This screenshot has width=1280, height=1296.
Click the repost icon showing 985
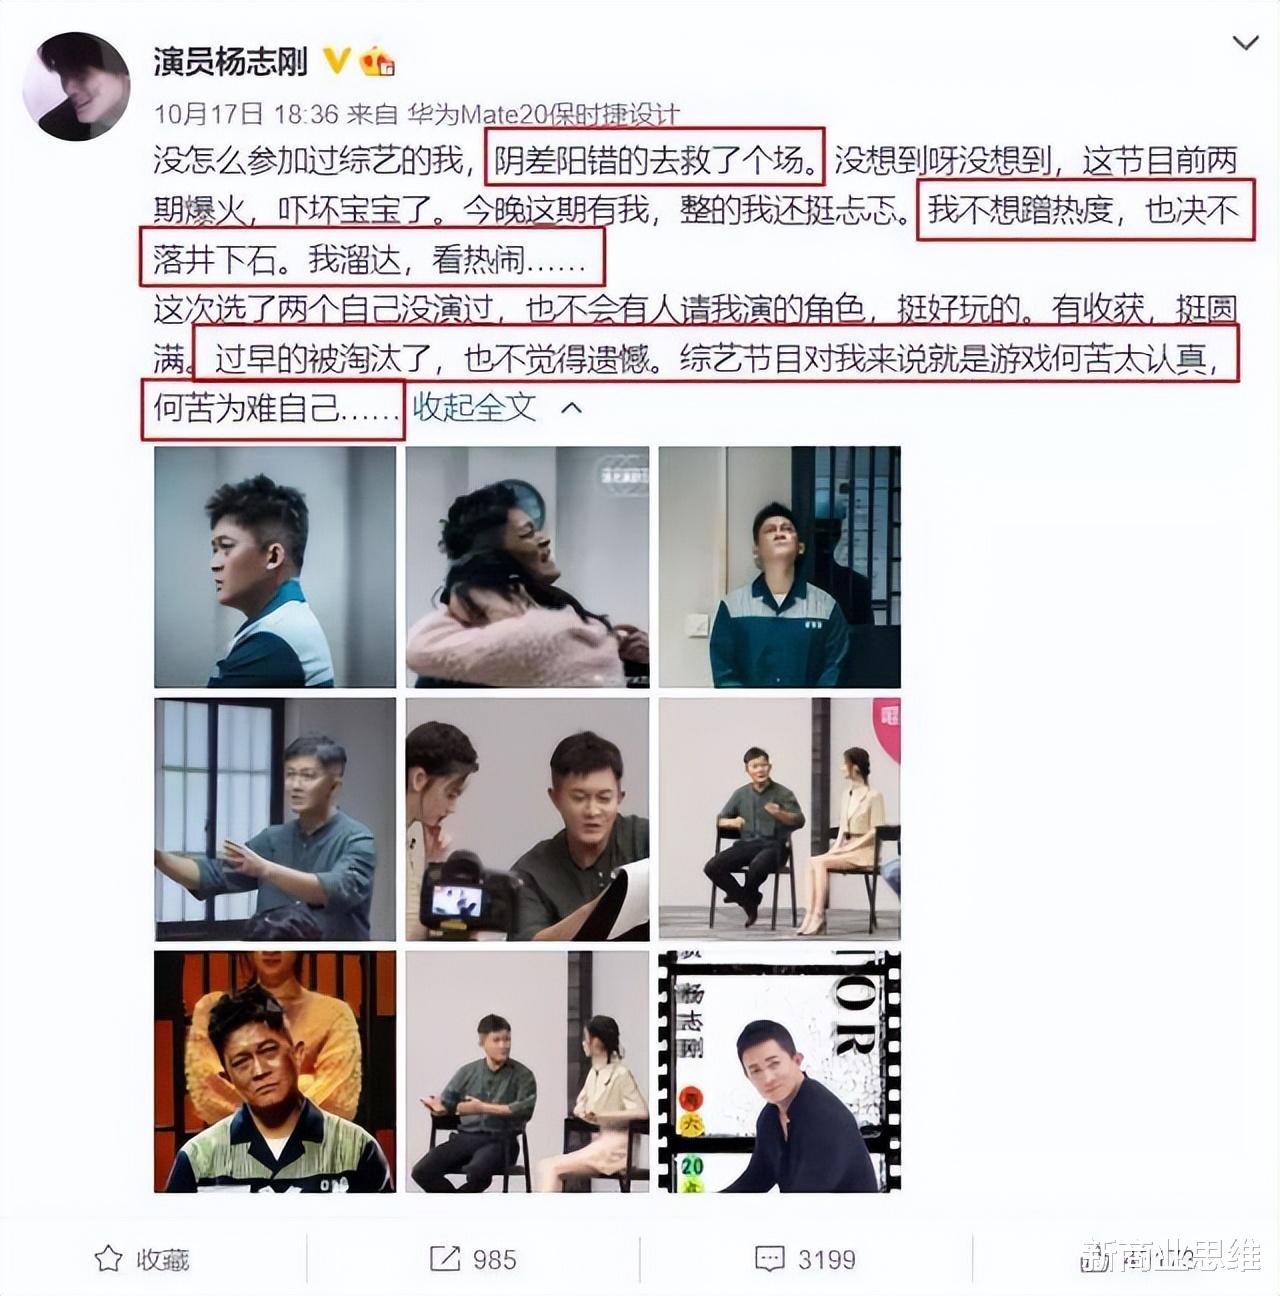(445, 1258)
